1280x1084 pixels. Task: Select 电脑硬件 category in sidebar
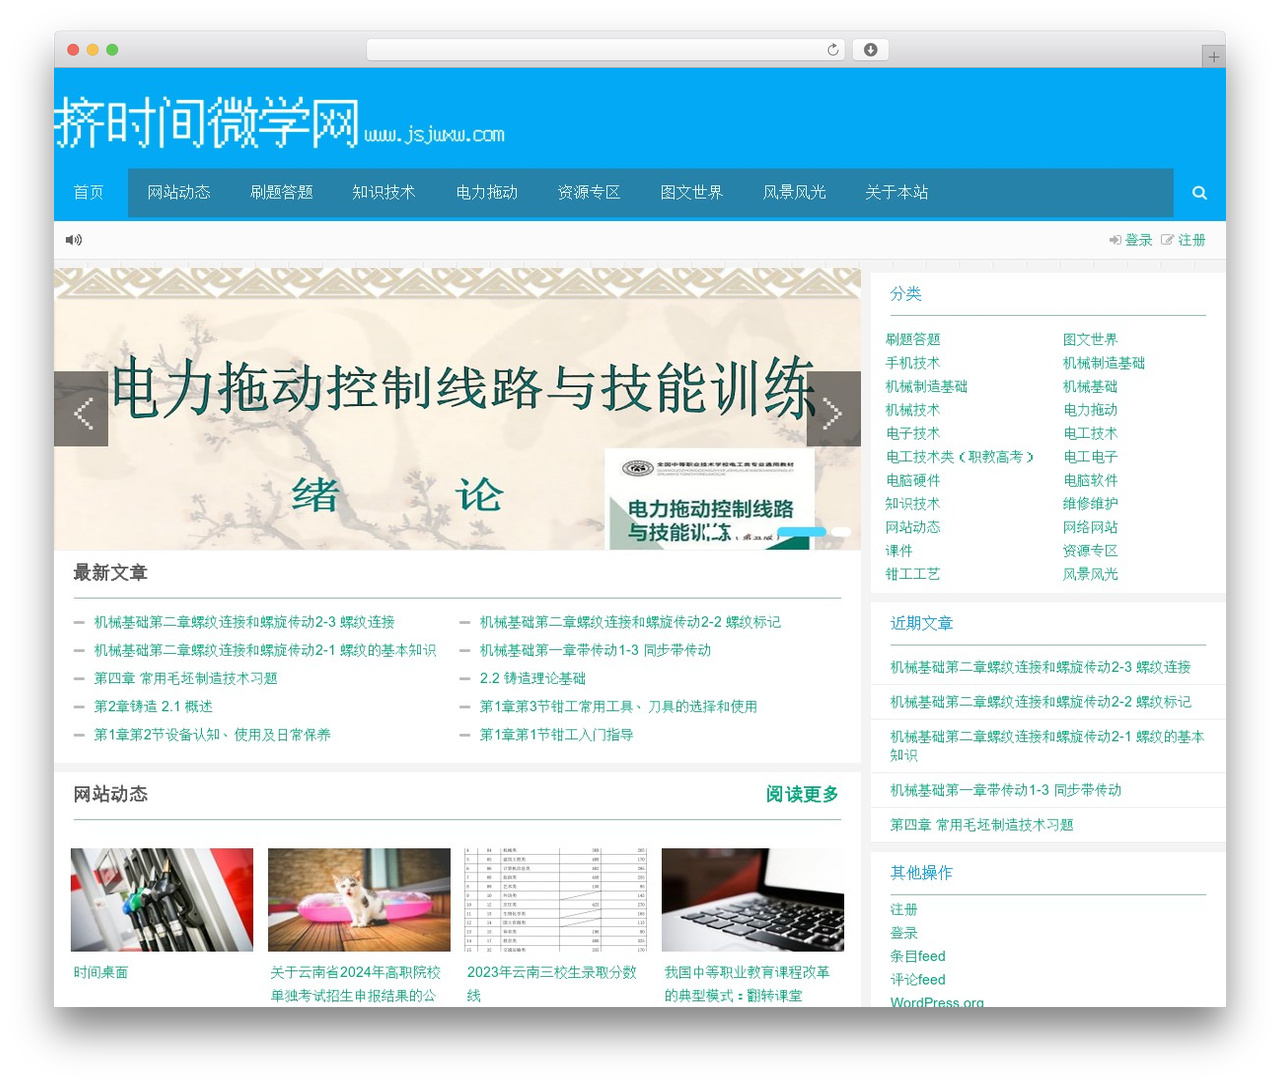(913, 480)
